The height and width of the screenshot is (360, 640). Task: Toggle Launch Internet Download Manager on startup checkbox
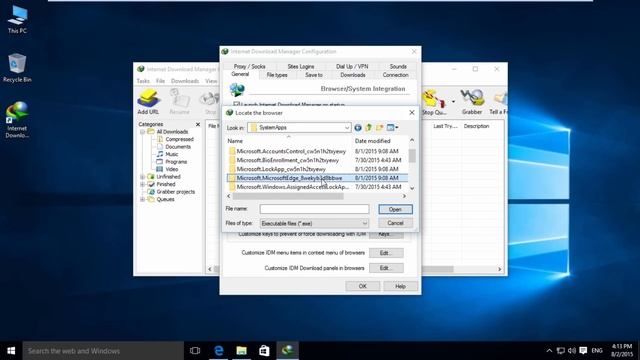236,105
